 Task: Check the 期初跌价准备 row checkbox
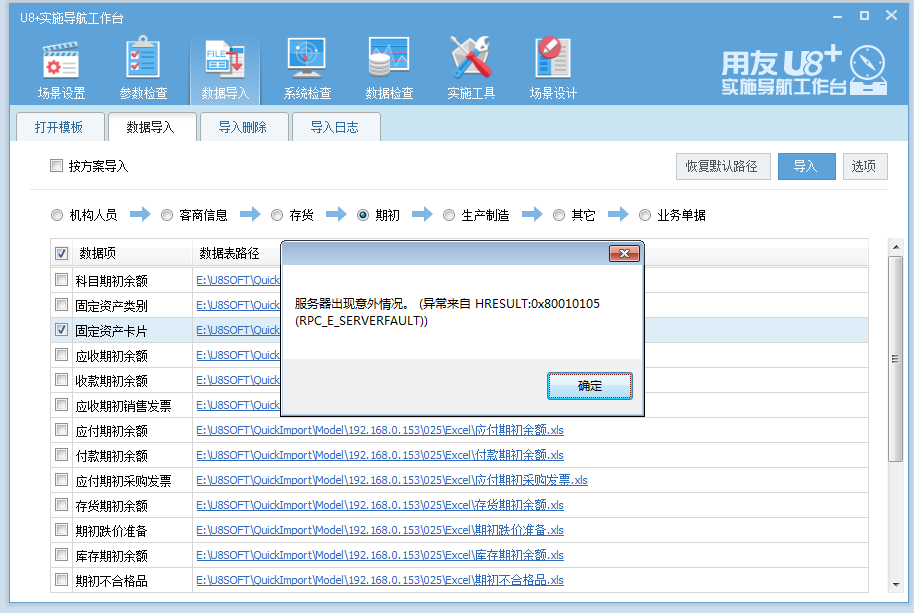pos(61,530)
